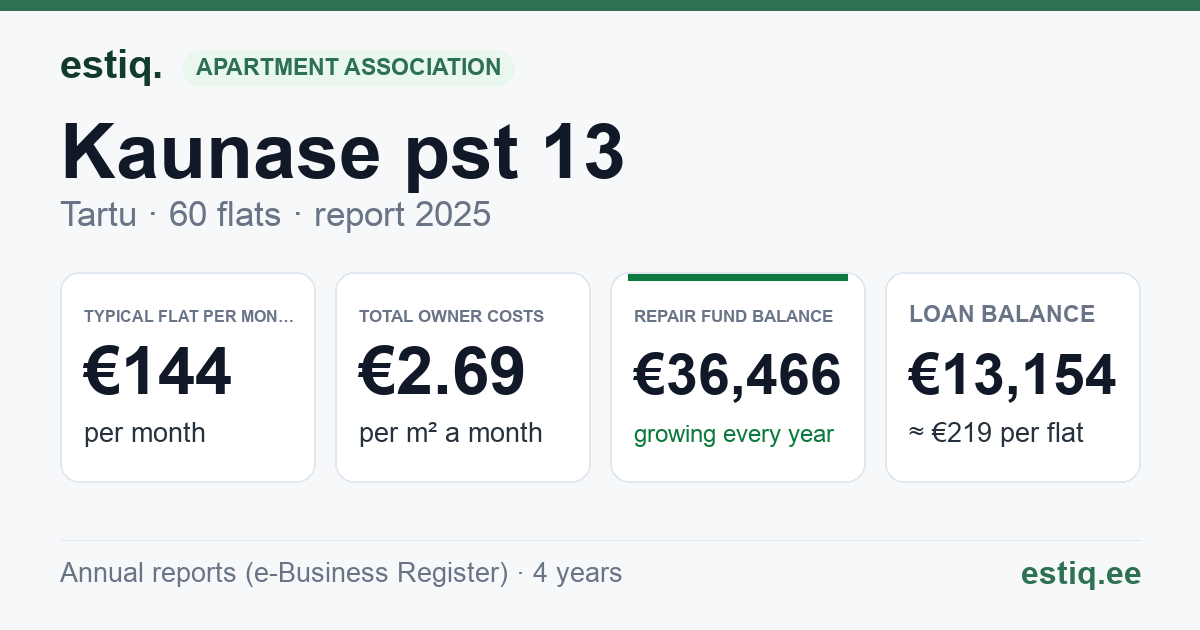The width and height of the screenshot is (1200, 630).
Task: Click the REPAIR FUND BALANCE label
Action: coord(733,316)
